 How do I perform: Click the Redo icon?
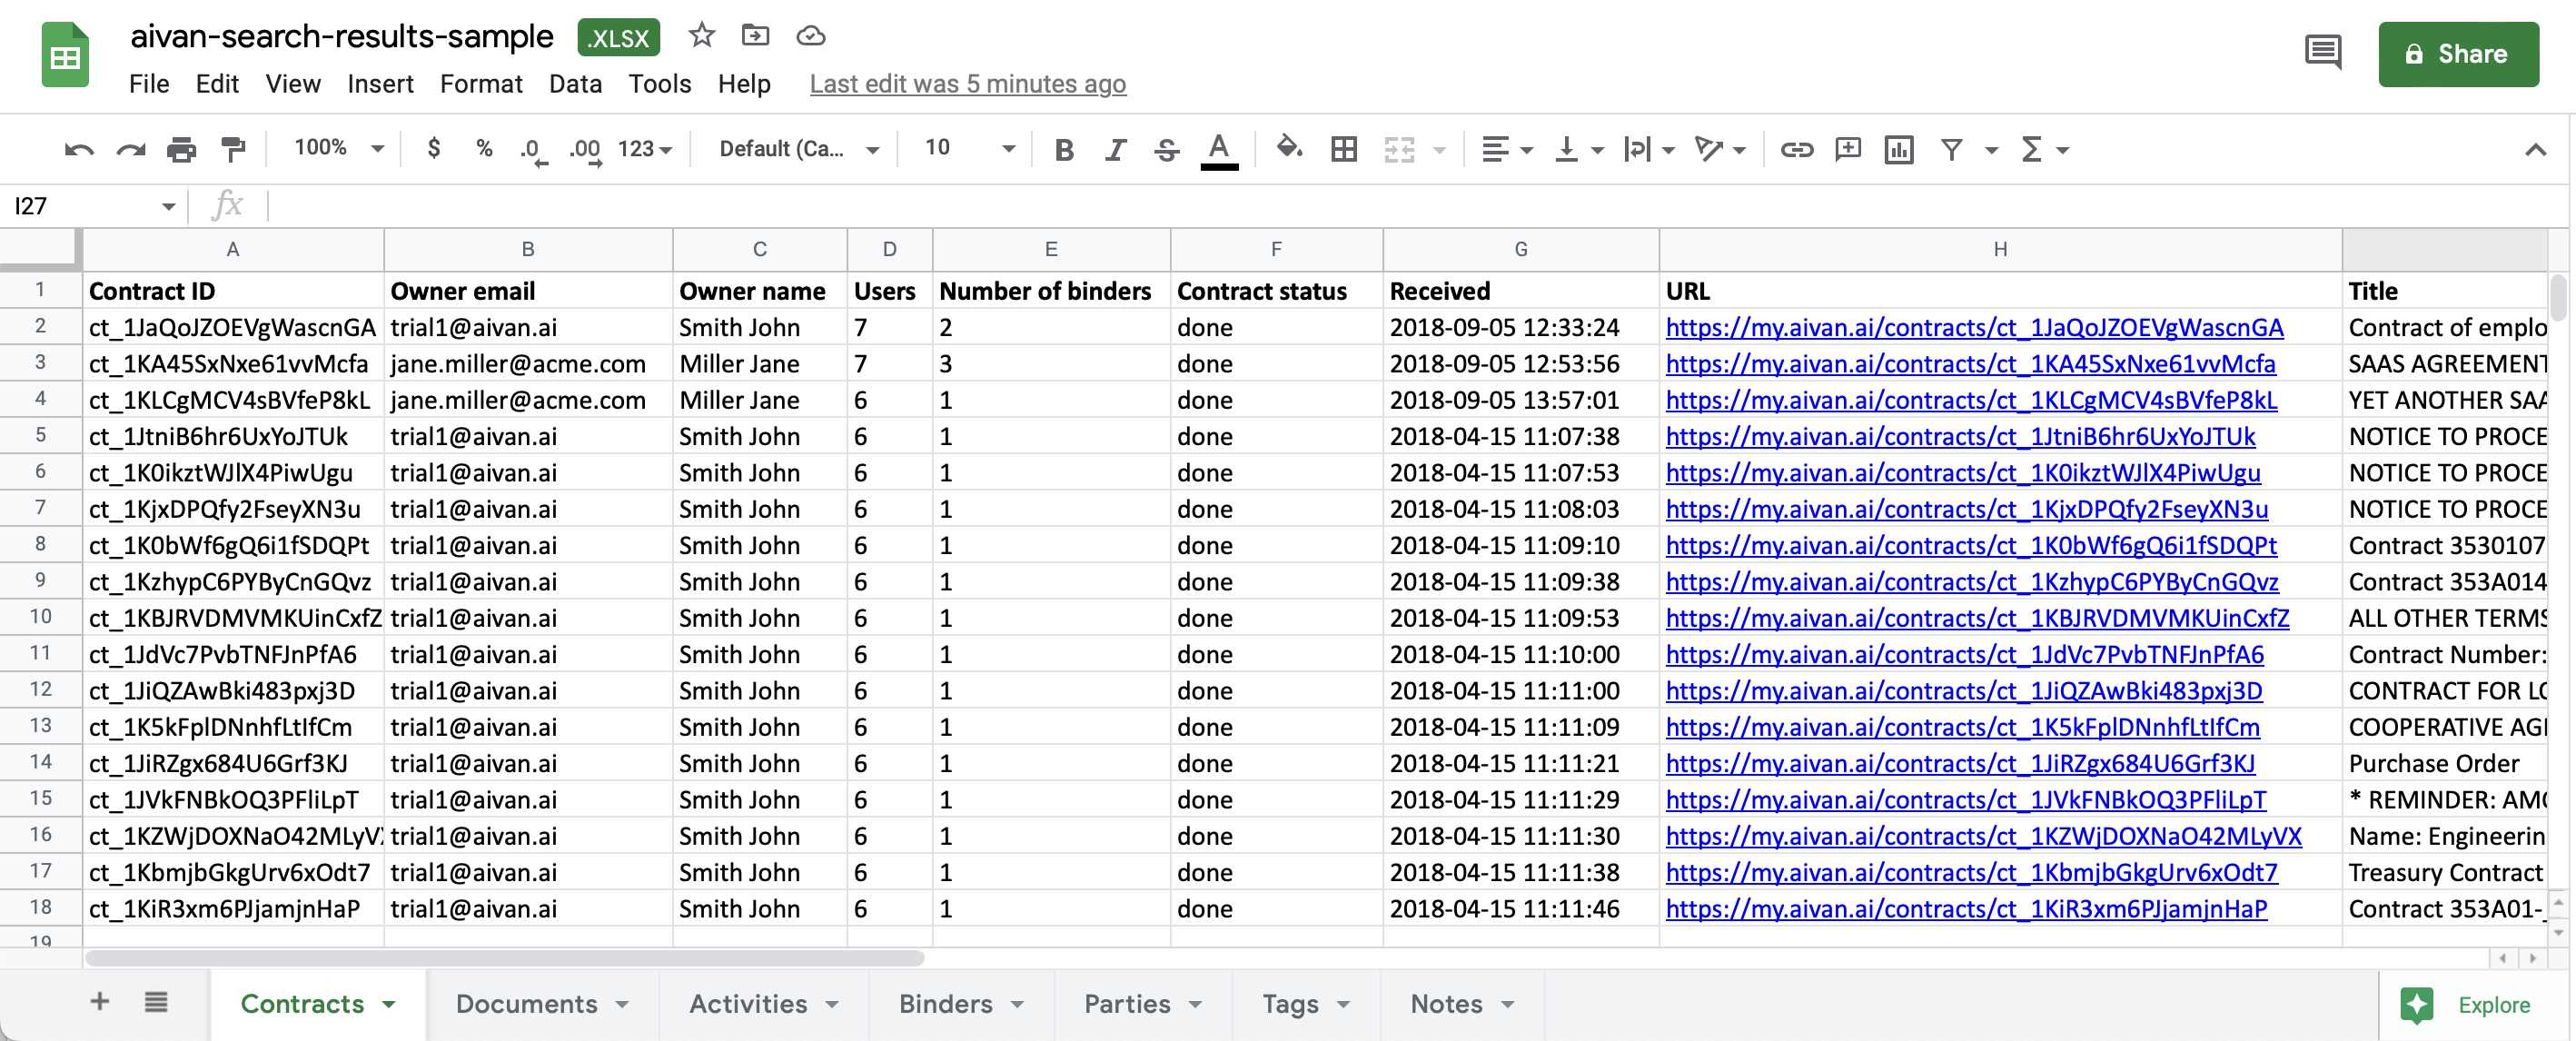131,150
